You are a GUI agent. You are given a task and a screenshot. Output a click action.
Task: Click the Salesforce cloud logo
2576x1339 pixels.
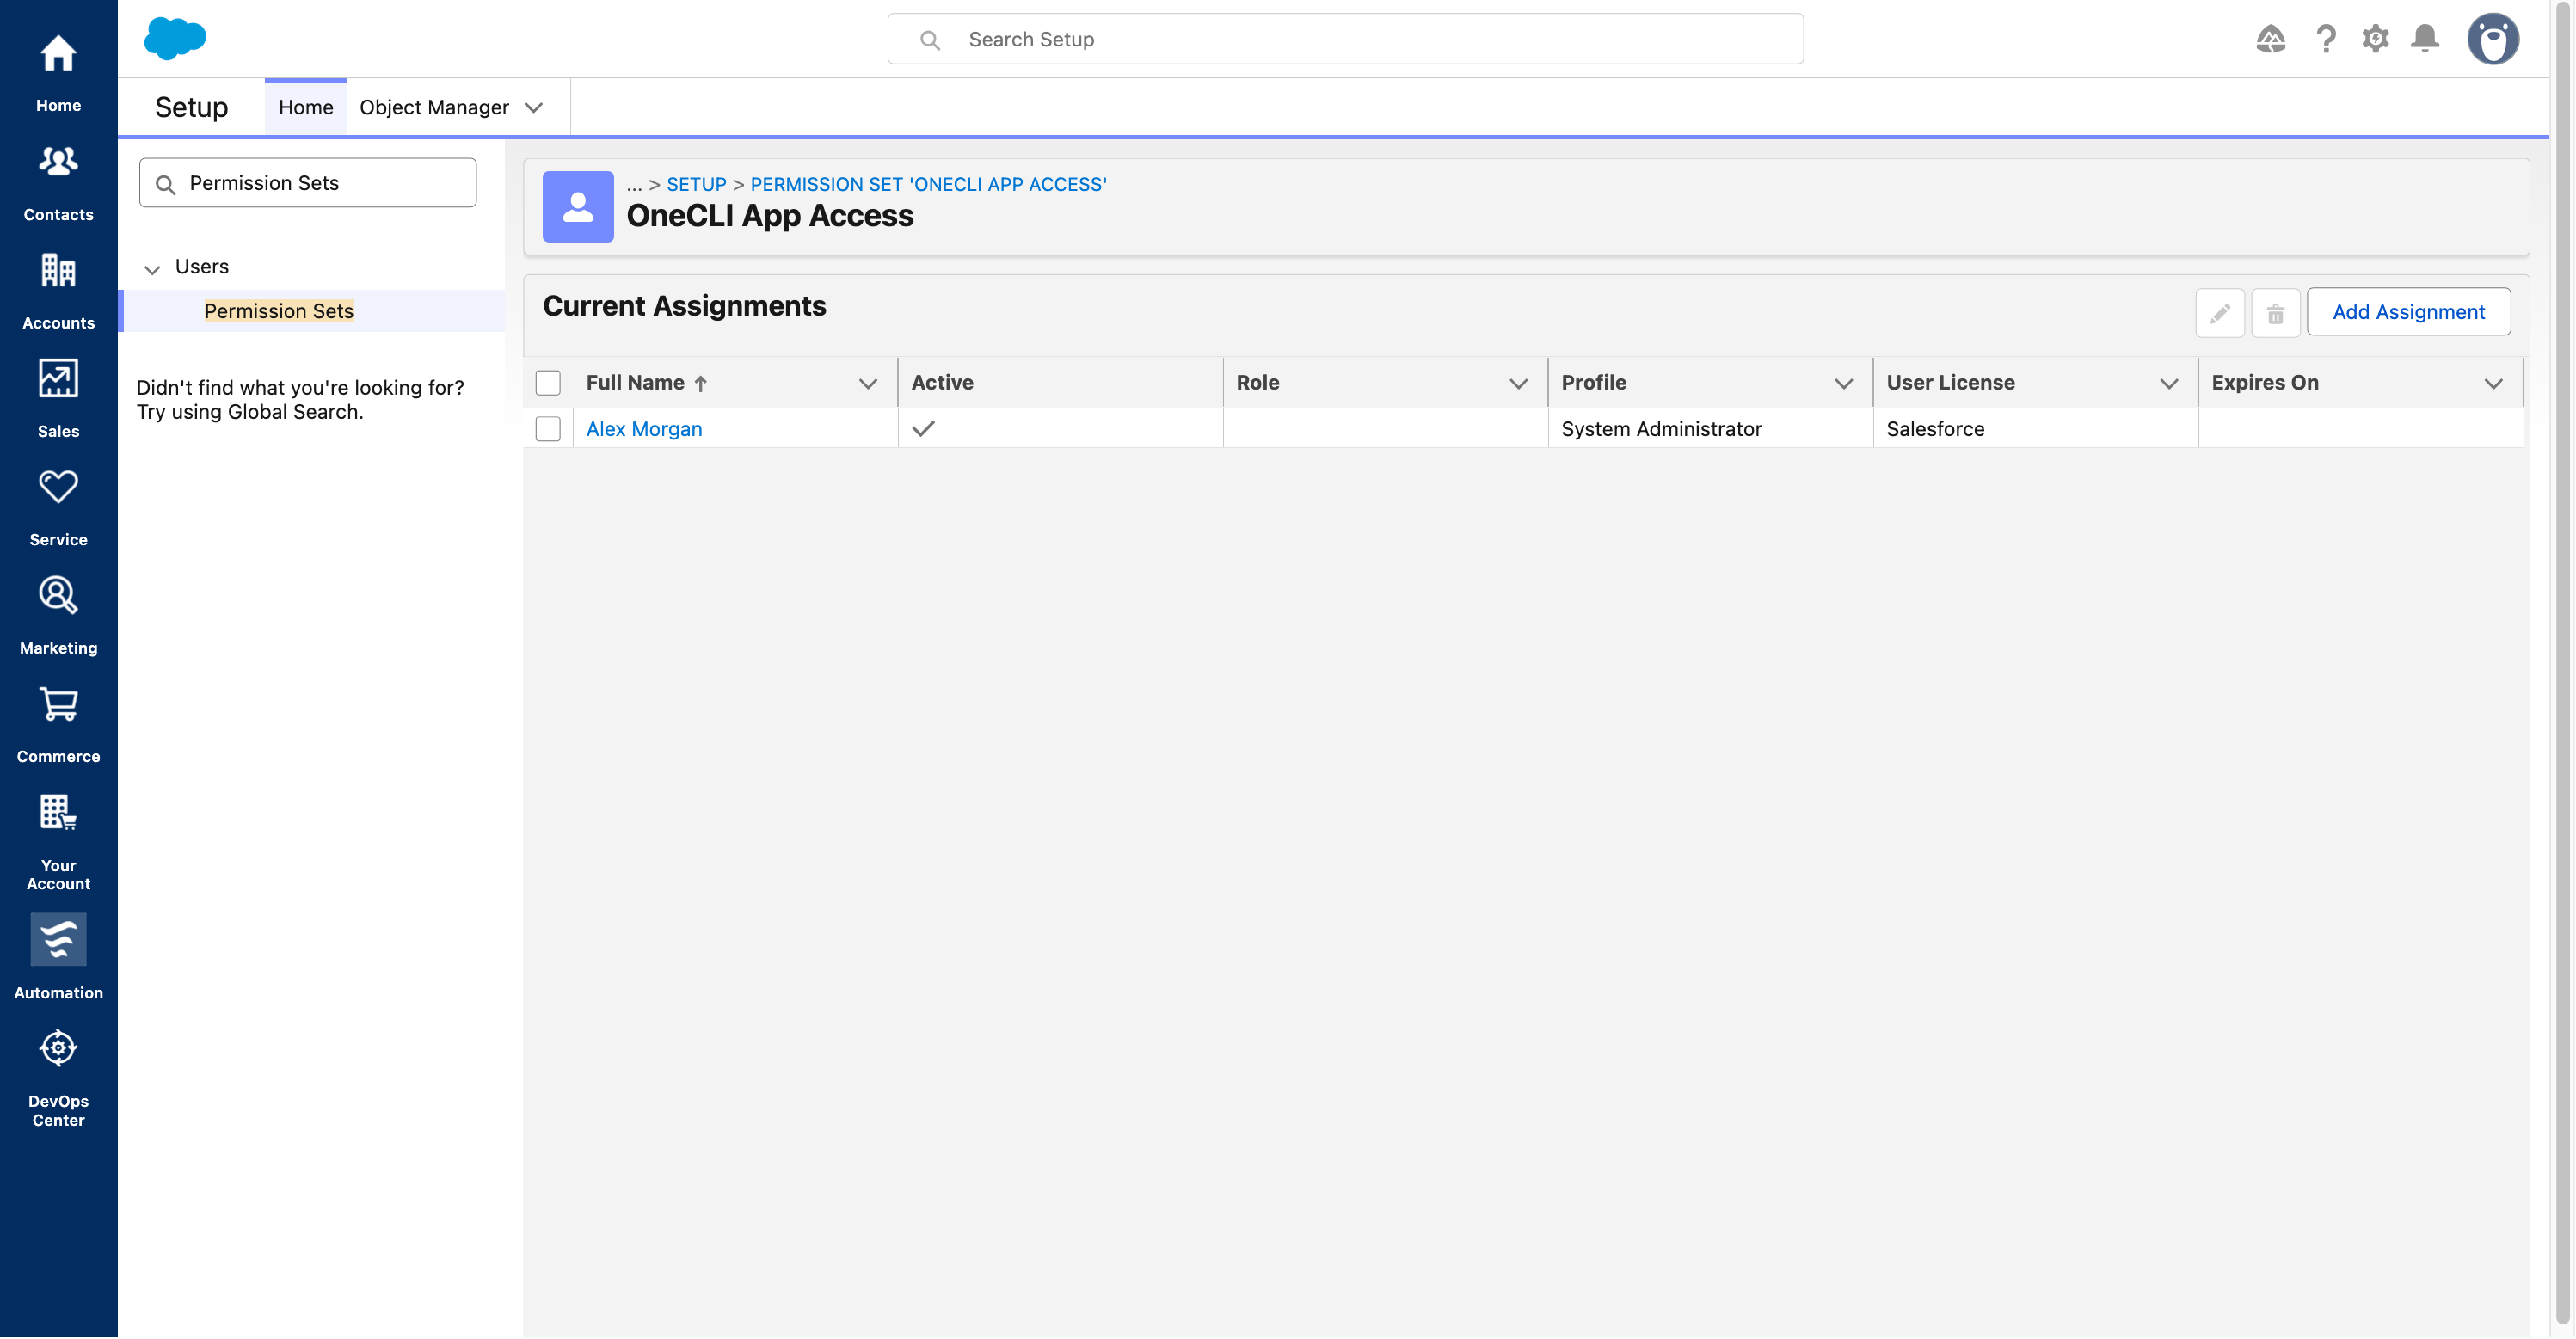point(175,38)
